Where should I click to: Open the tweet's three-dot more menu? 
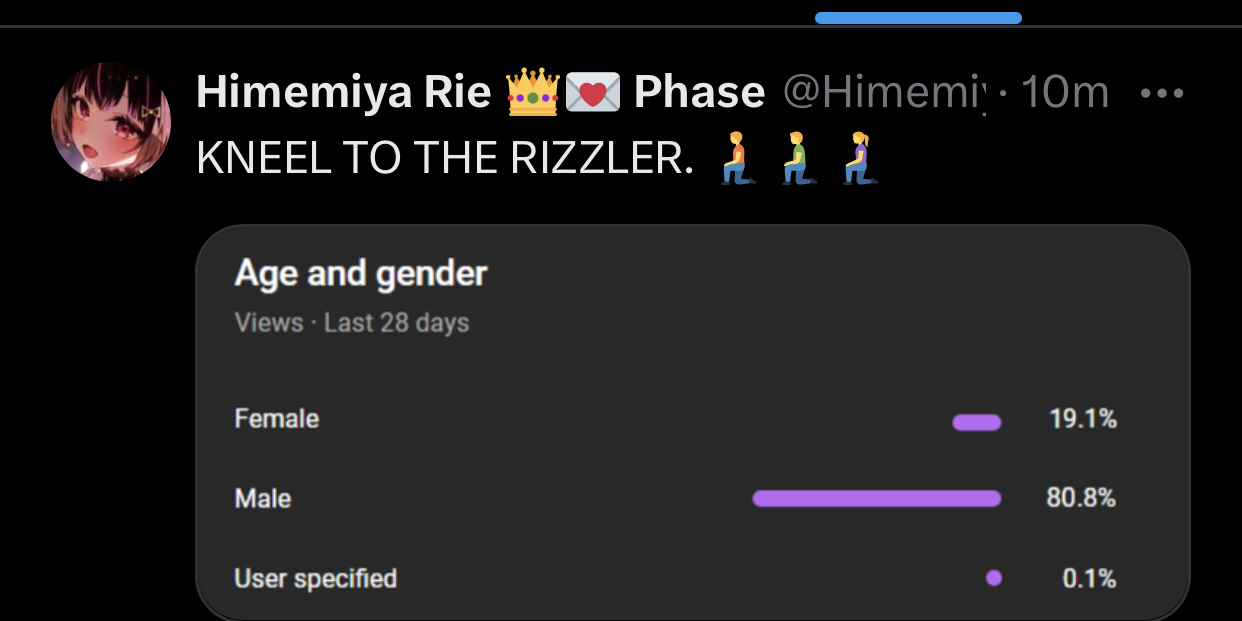[1161, 94]
